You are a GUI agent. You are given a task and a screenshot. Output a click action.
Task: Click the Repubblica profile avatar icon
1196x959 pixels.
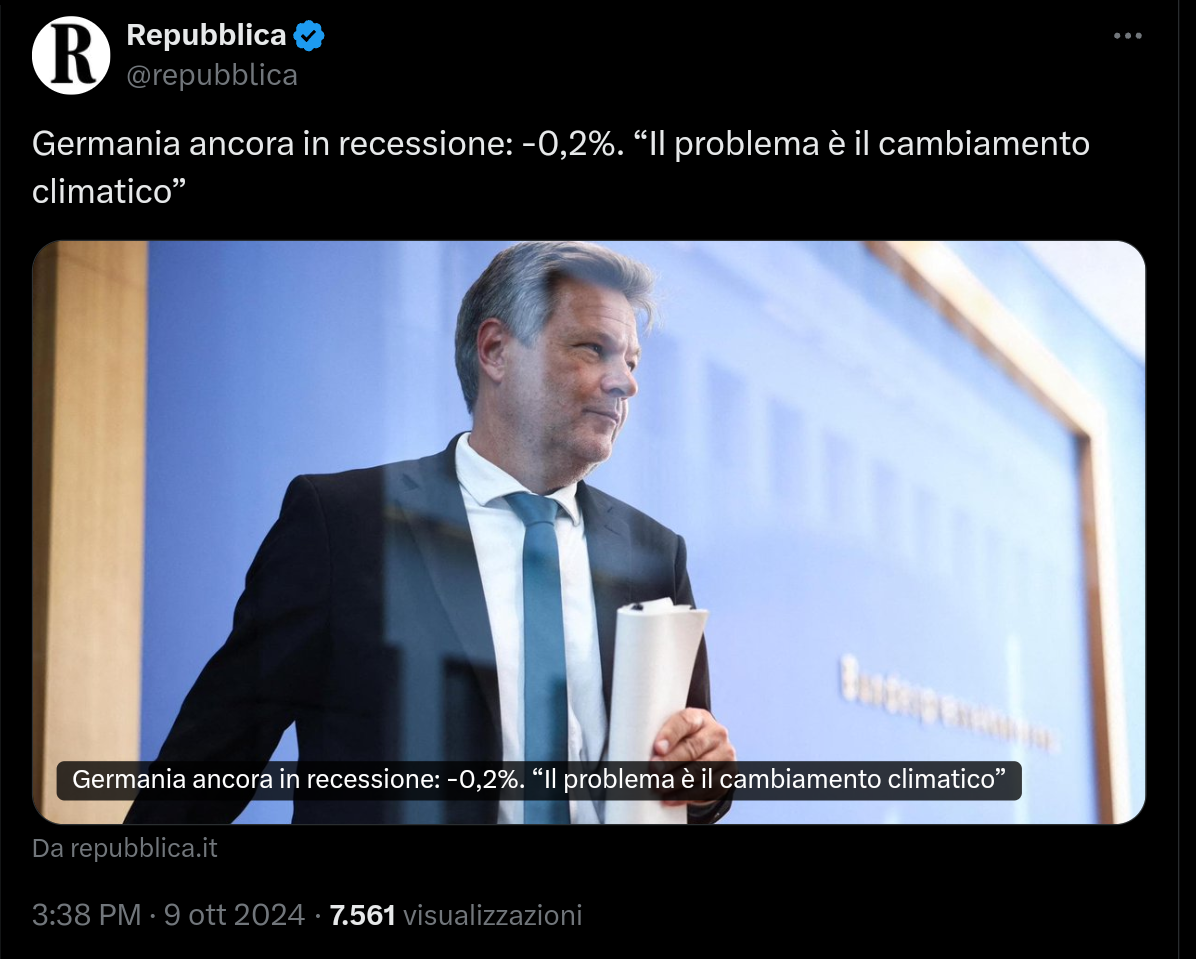[70, 54]
